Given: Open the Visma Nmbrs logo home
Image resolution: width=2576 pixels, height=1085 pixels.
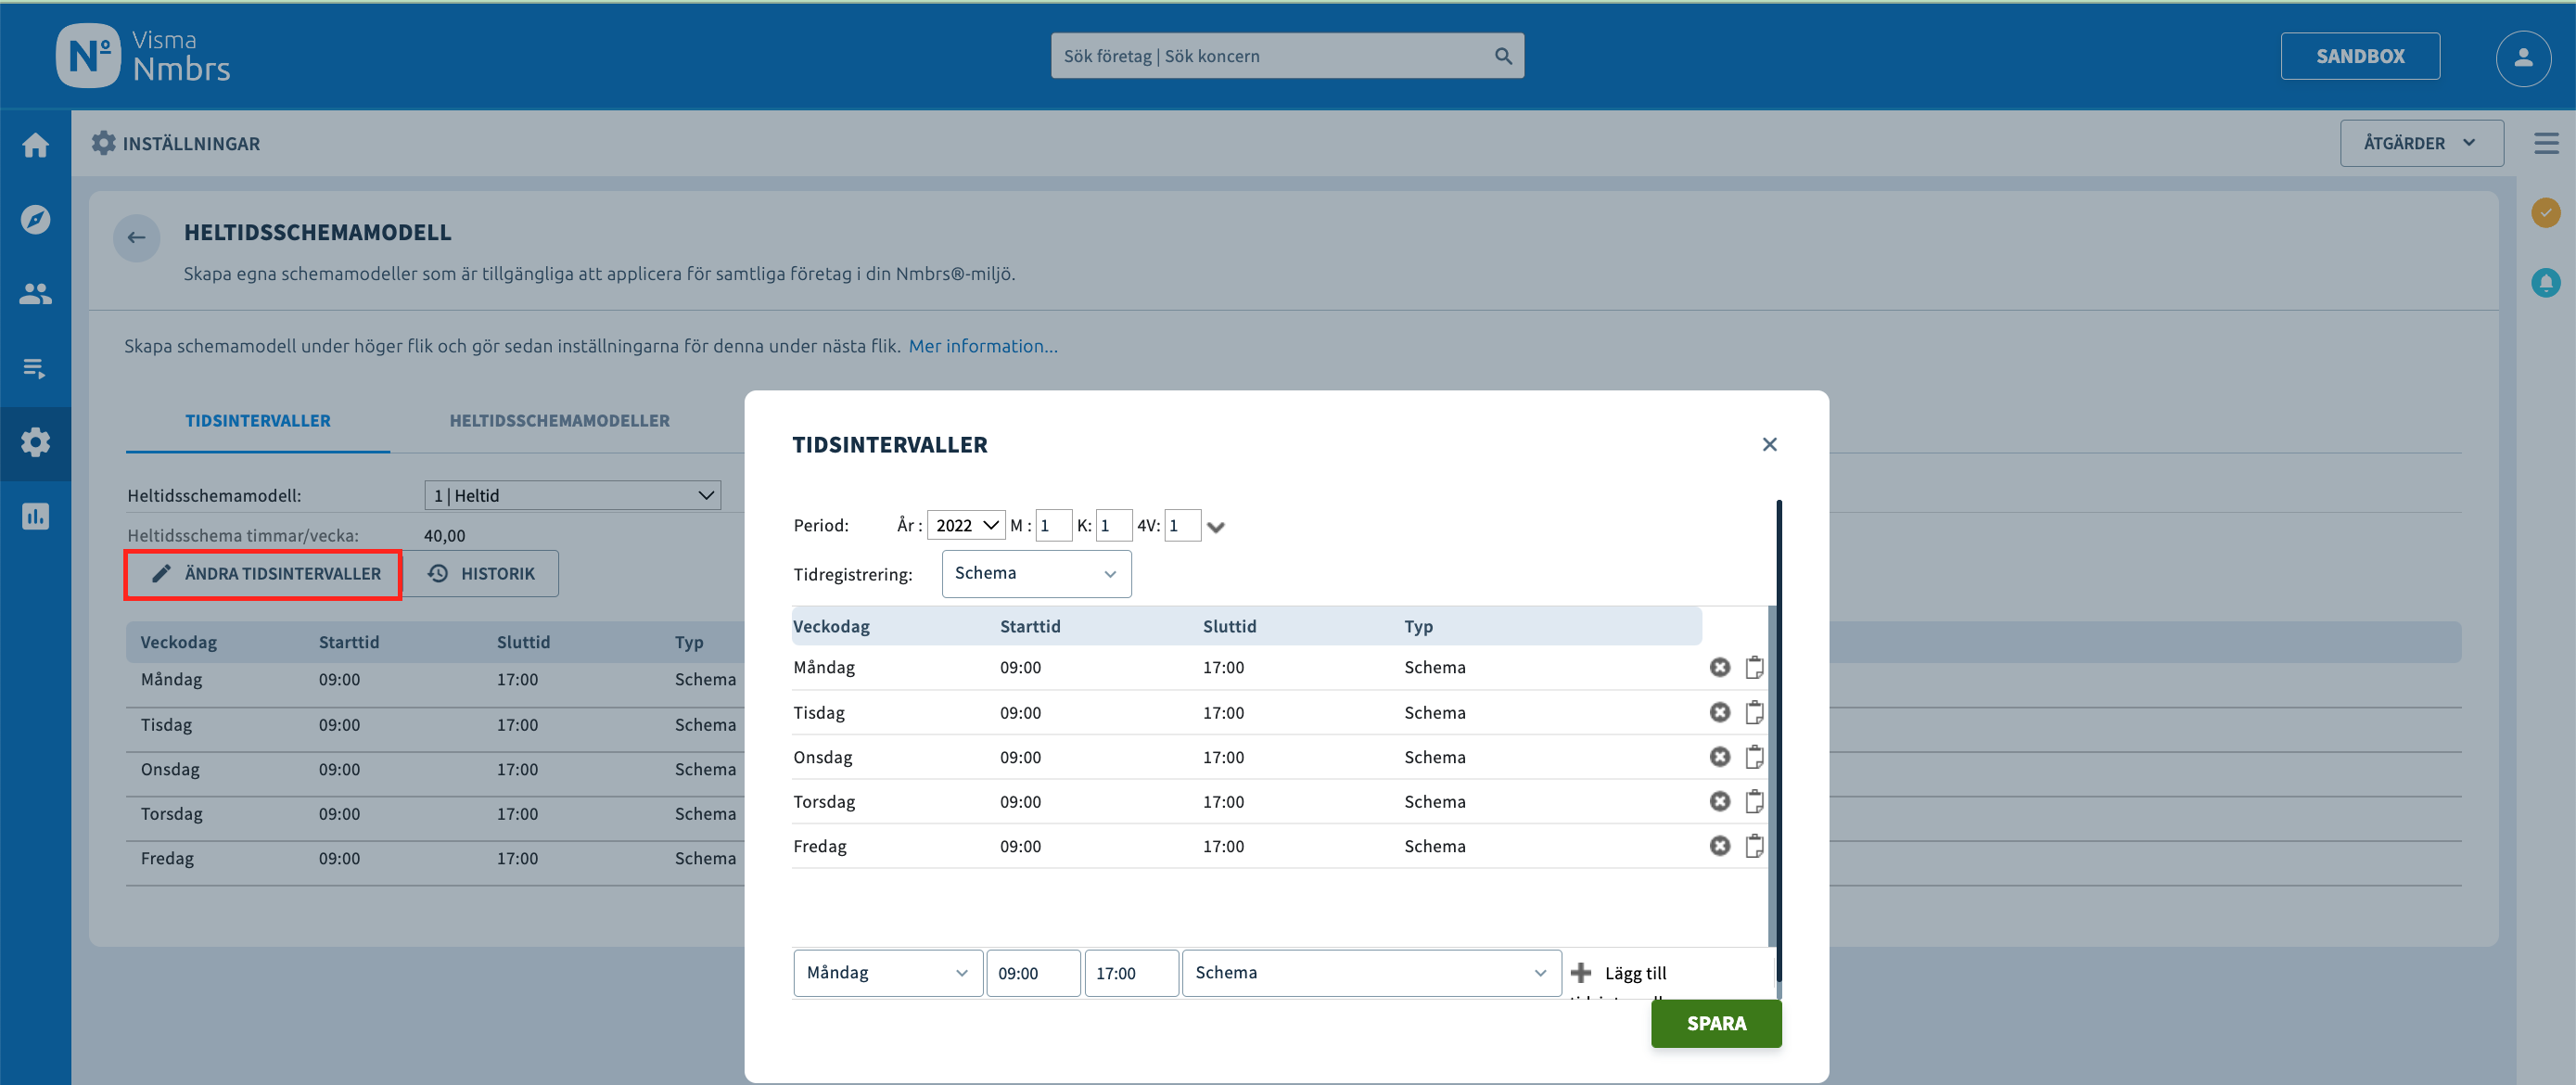Looking at the screenshot, I should (x=143, y=56).
